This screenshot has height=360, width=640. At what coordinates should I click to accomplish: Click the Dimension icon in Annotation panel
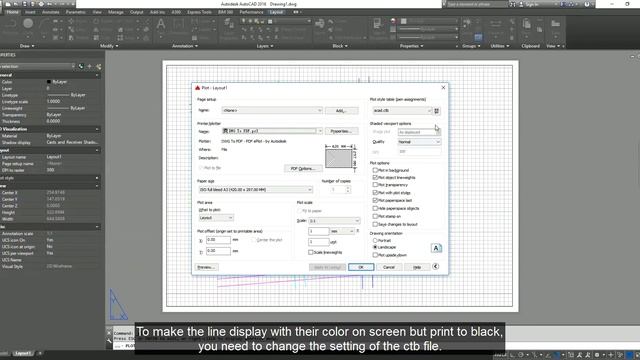coord(179,24)
